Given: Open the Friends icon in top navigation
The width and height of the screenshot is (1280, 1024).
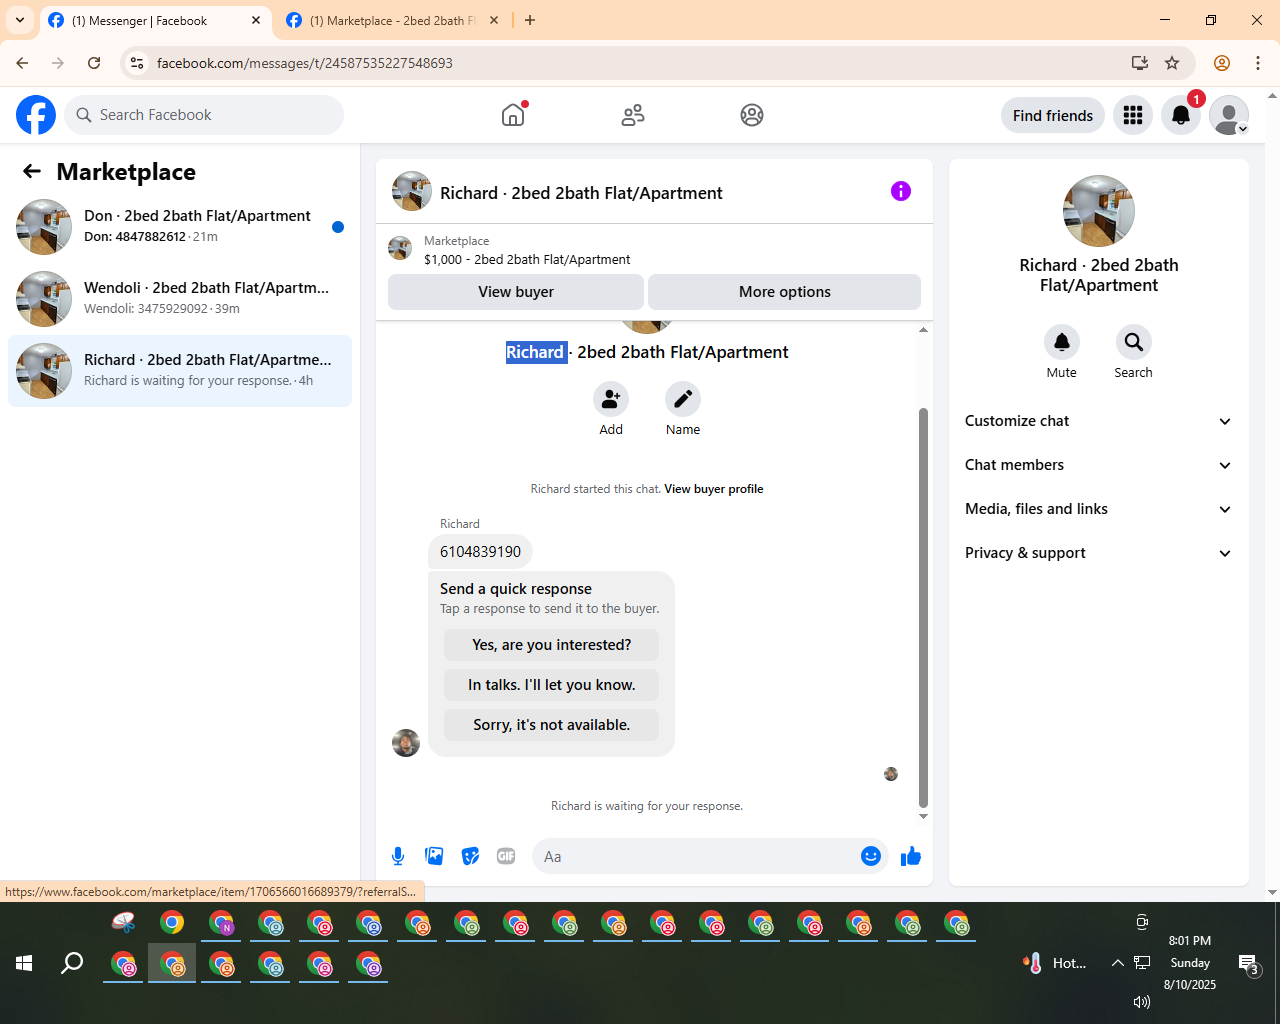Looking at the screenshot, I should [633, 115].
